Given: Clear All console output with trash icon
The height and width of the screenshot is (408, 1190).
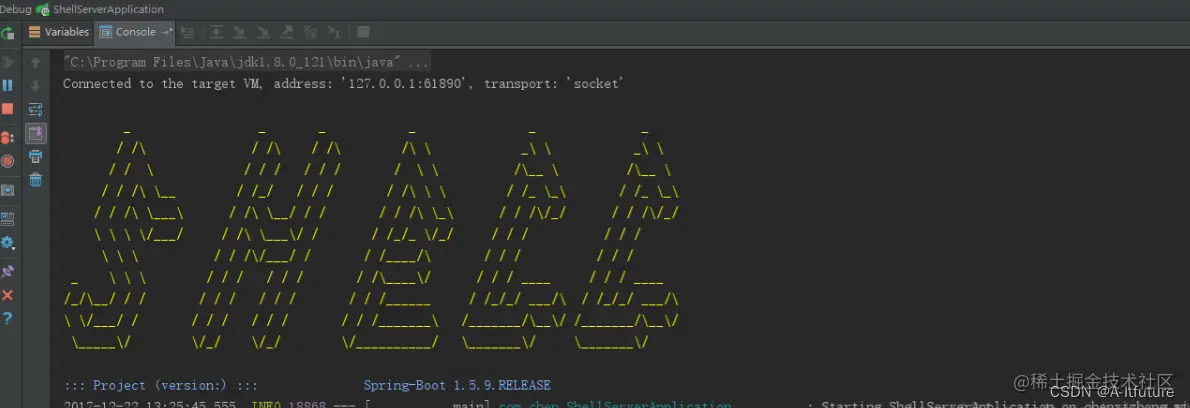Looking at the screenshot, I should click(x=35, y=180).
